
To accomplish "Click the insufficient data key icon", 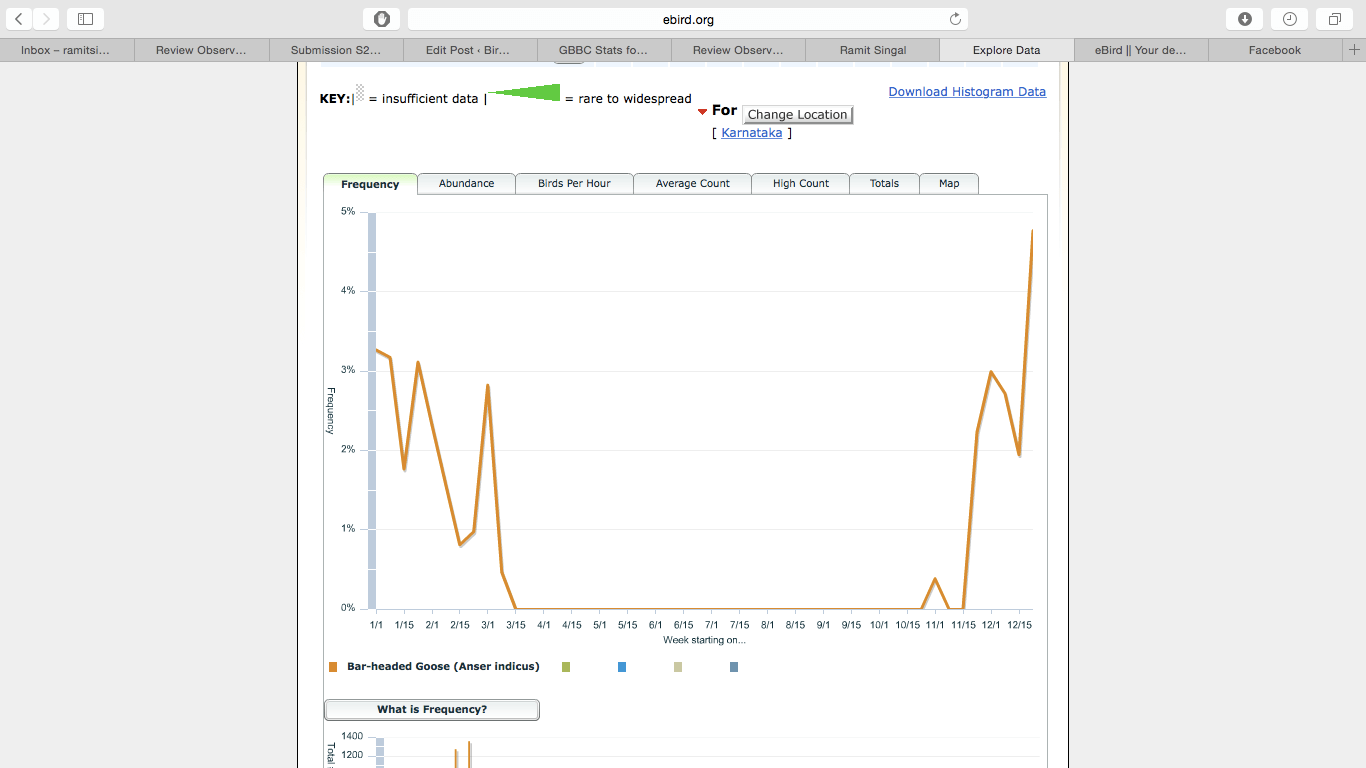I will pyautogui.click(x=359, y=94).
